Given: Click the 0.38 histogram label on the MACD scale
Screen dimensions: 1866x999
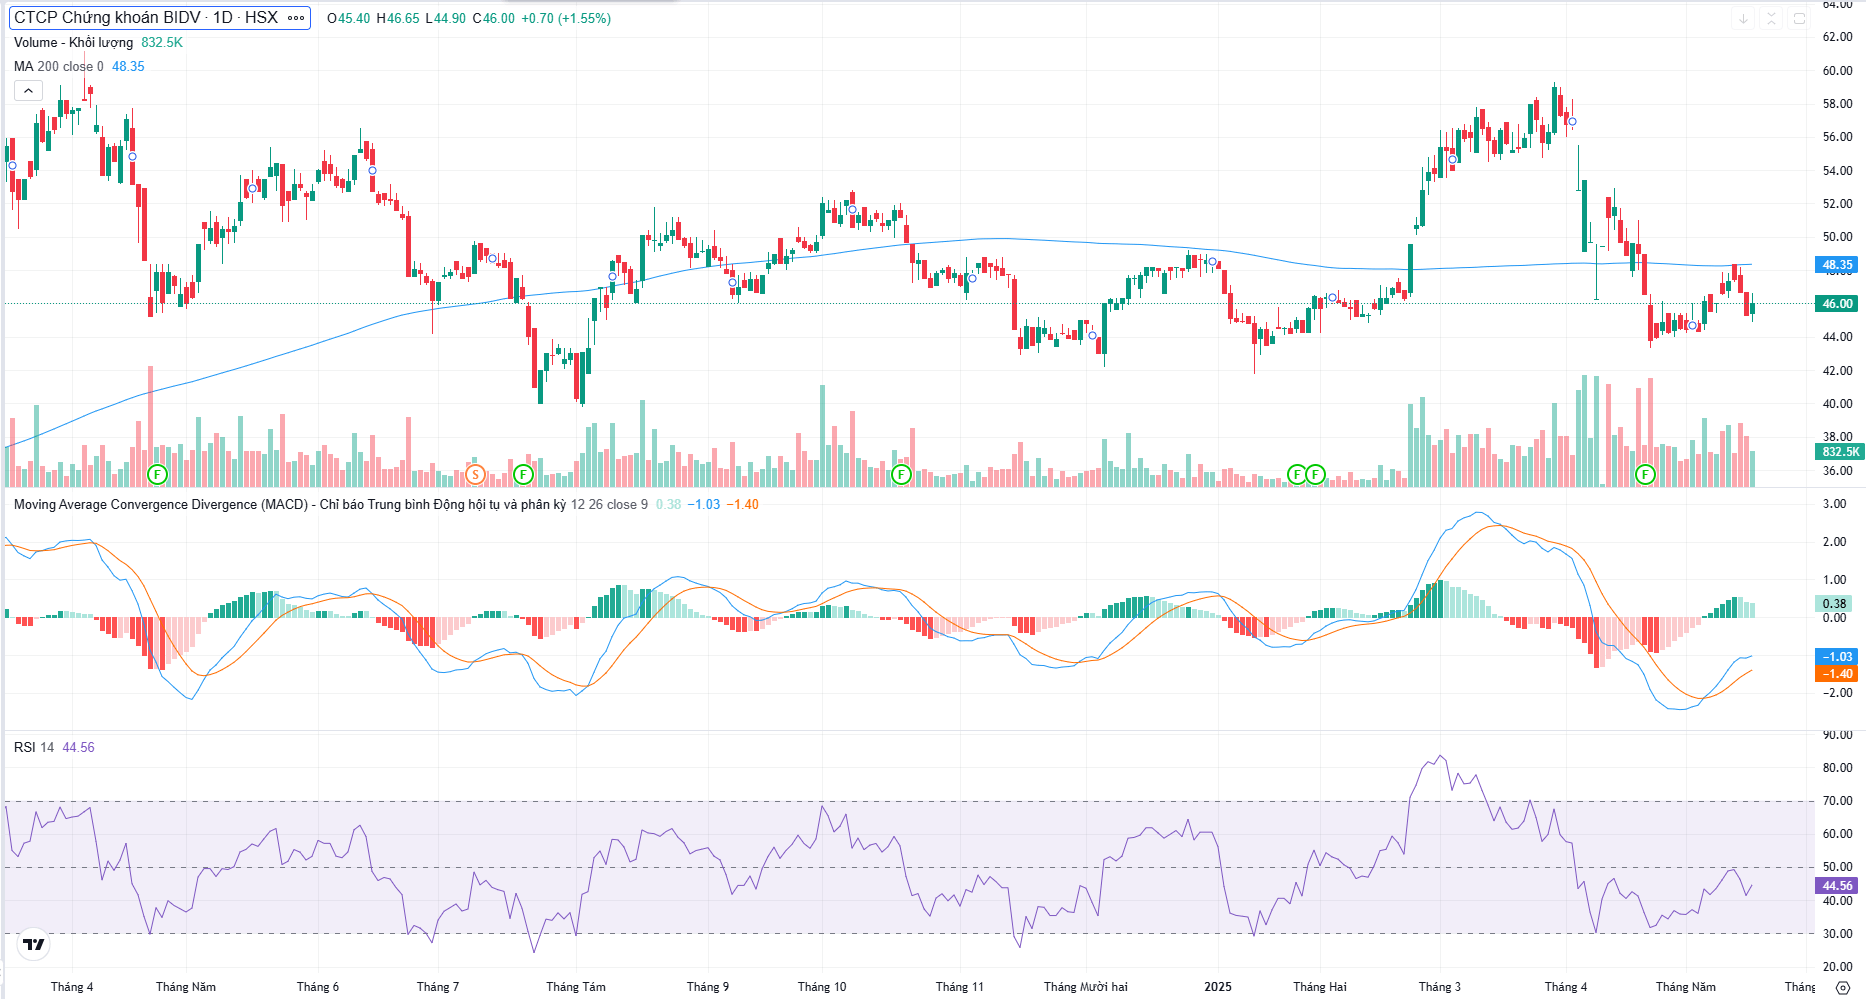Looking at the screenshot, I should (x=1835, y=603).
